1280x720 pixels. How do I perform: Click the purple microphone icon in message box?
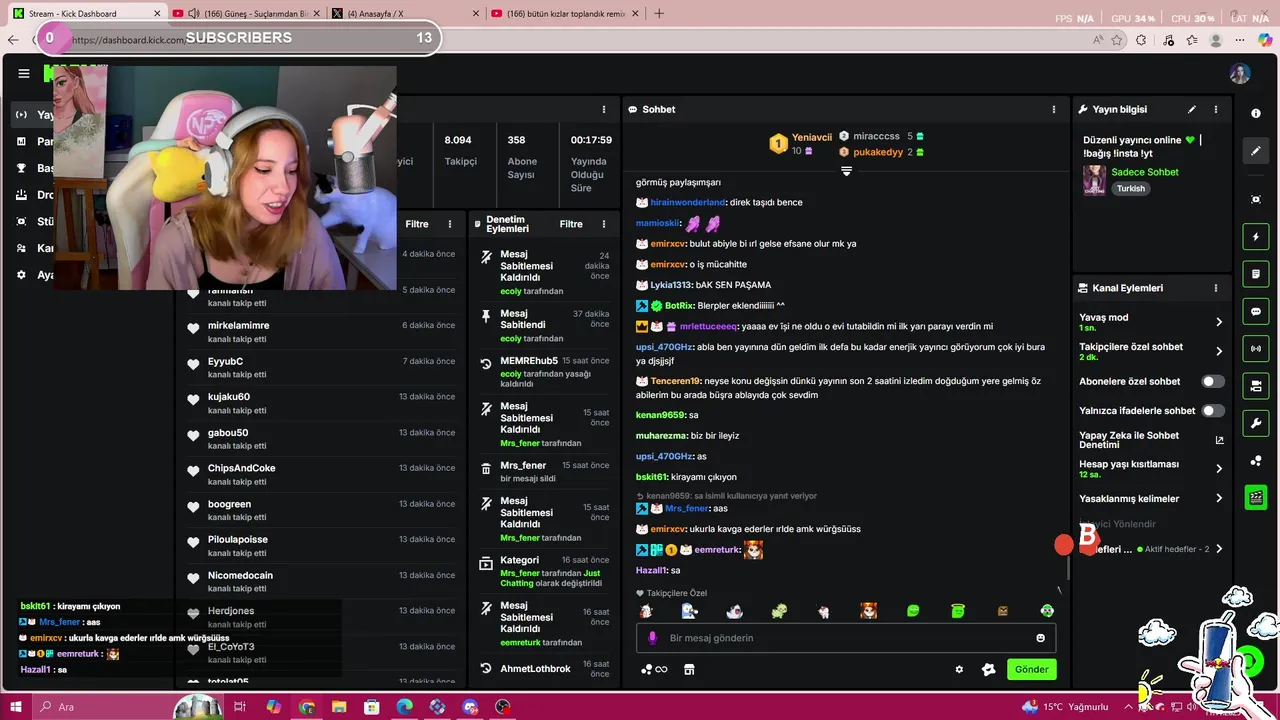(652, 638)
